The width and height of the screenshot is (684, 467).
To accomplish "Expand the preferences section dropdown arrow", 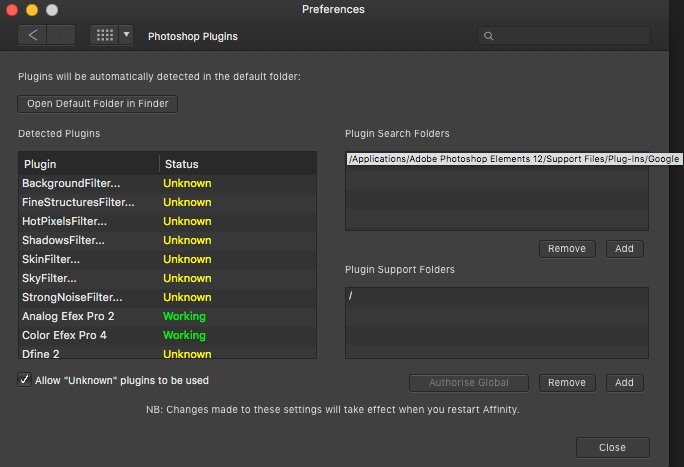I will 126,35.
